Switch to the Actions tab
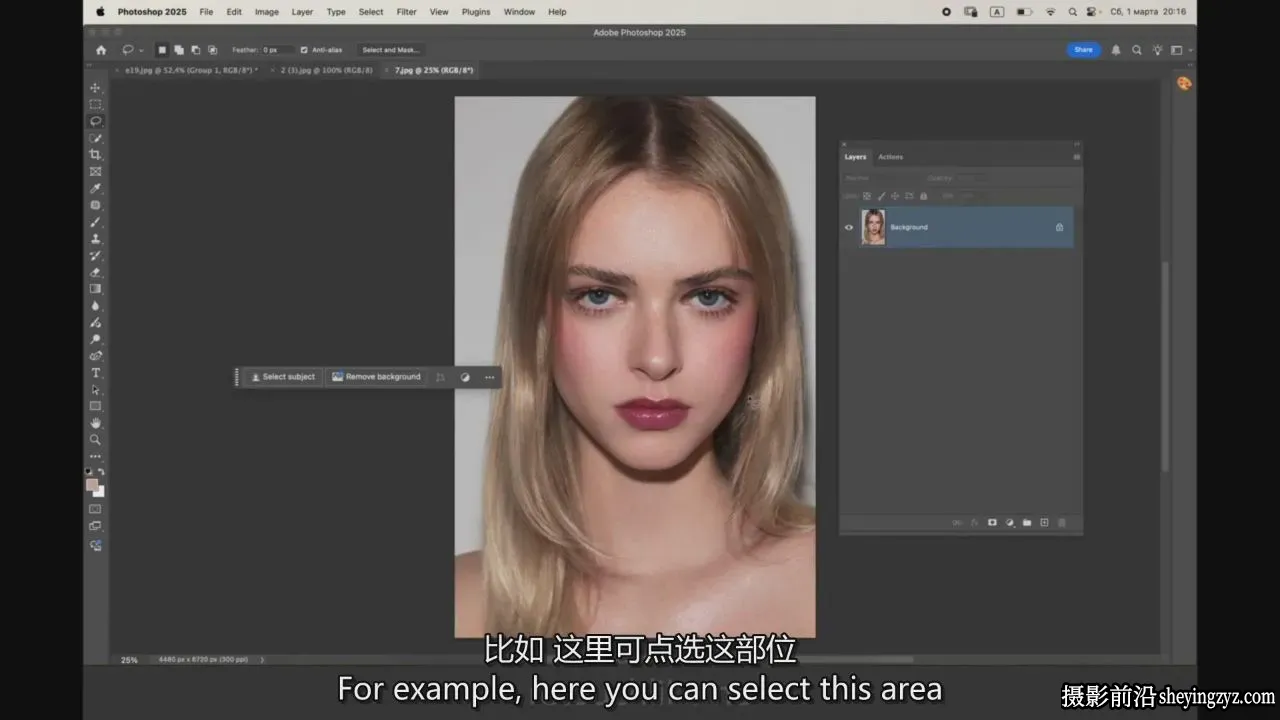This screenshot has width=1280, height=720. pos(890,157)
